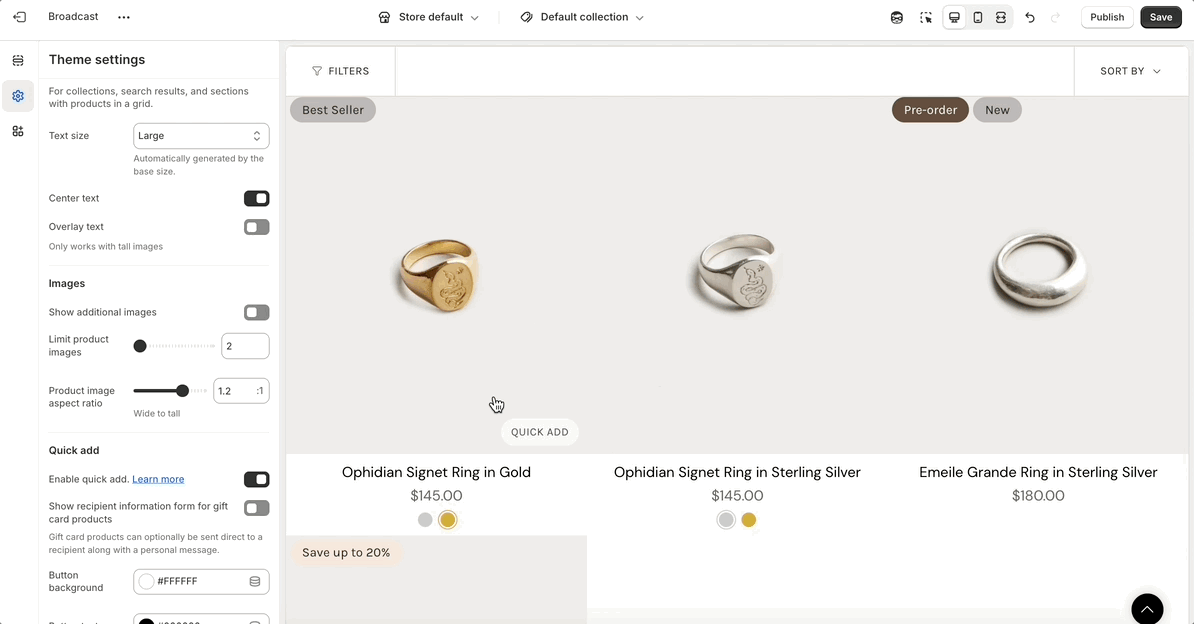1194x624 pixels.
Task: Enable the Overlay text toggle
Action: click(257, 227)
